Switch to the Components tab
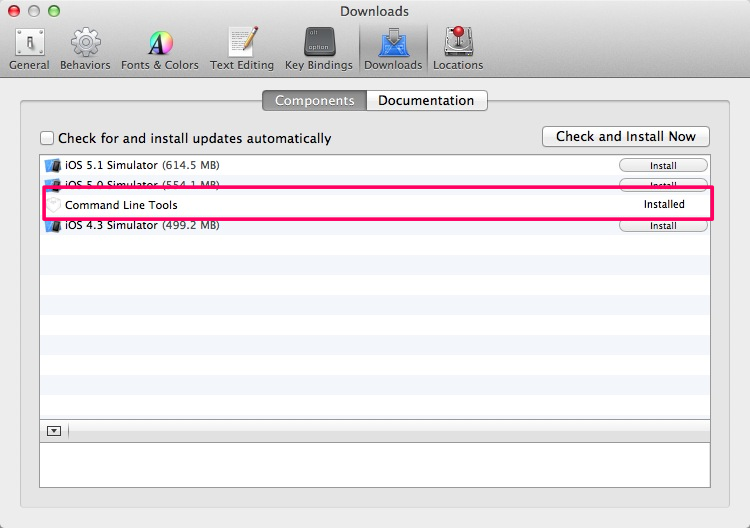The width and height of the screenshot is (750, 528). (x=315, y=100)
